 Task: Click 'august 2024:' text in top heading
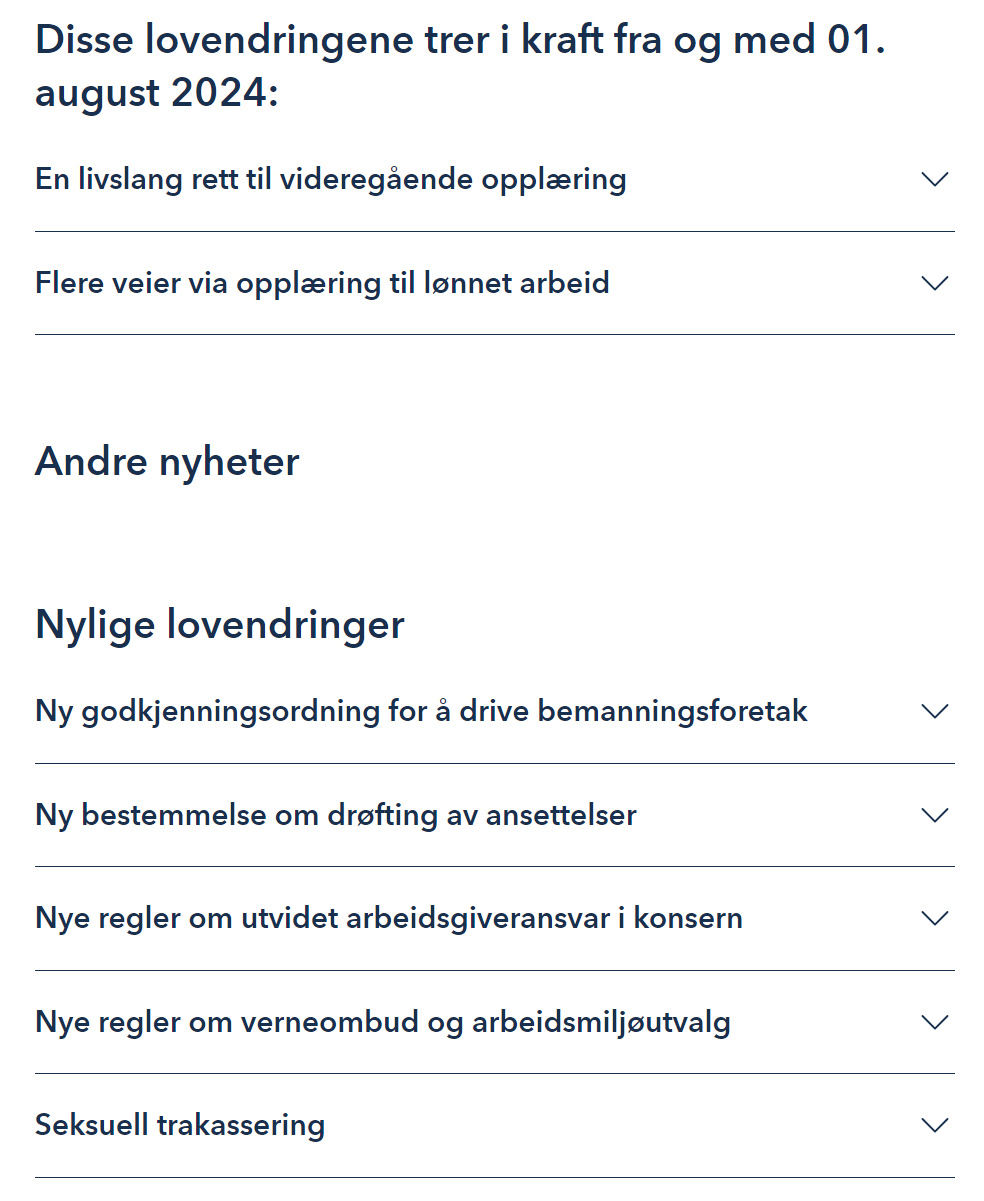tap(156, 94)
